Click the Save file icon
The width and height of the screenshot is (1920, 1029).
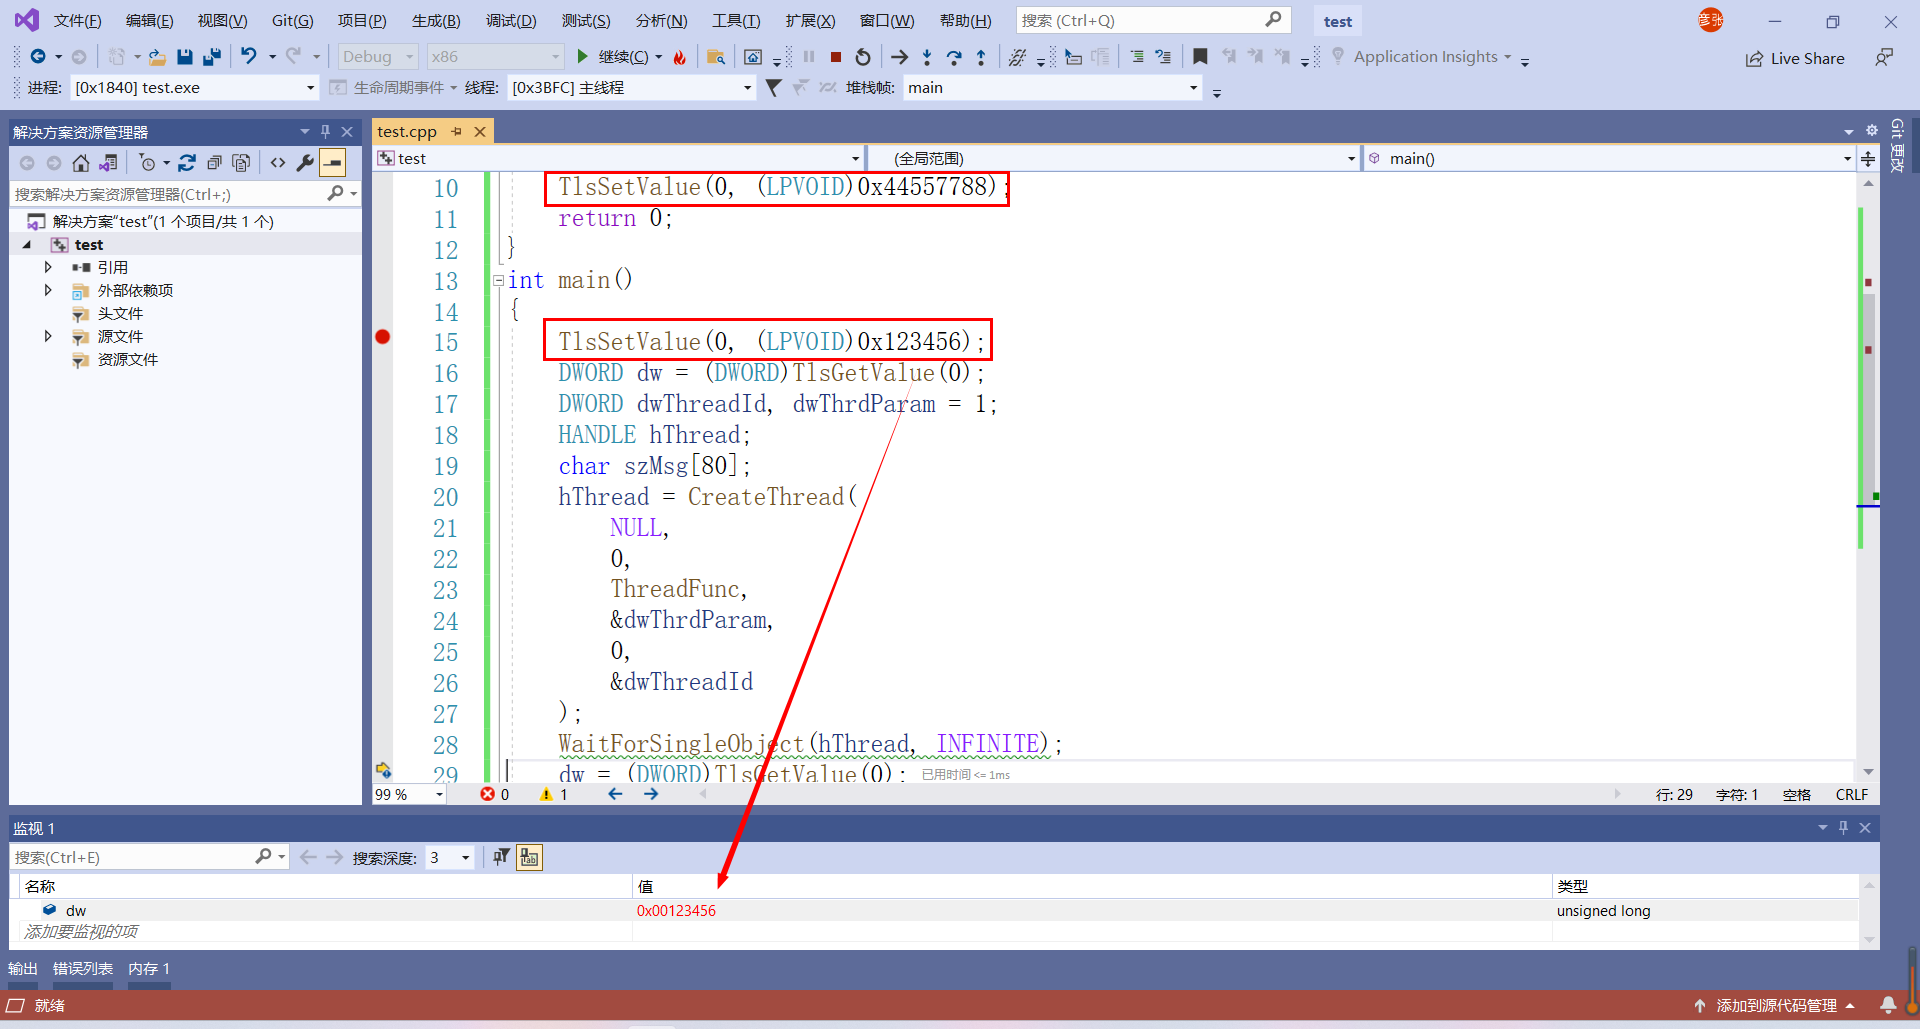[x=184, y=57]
